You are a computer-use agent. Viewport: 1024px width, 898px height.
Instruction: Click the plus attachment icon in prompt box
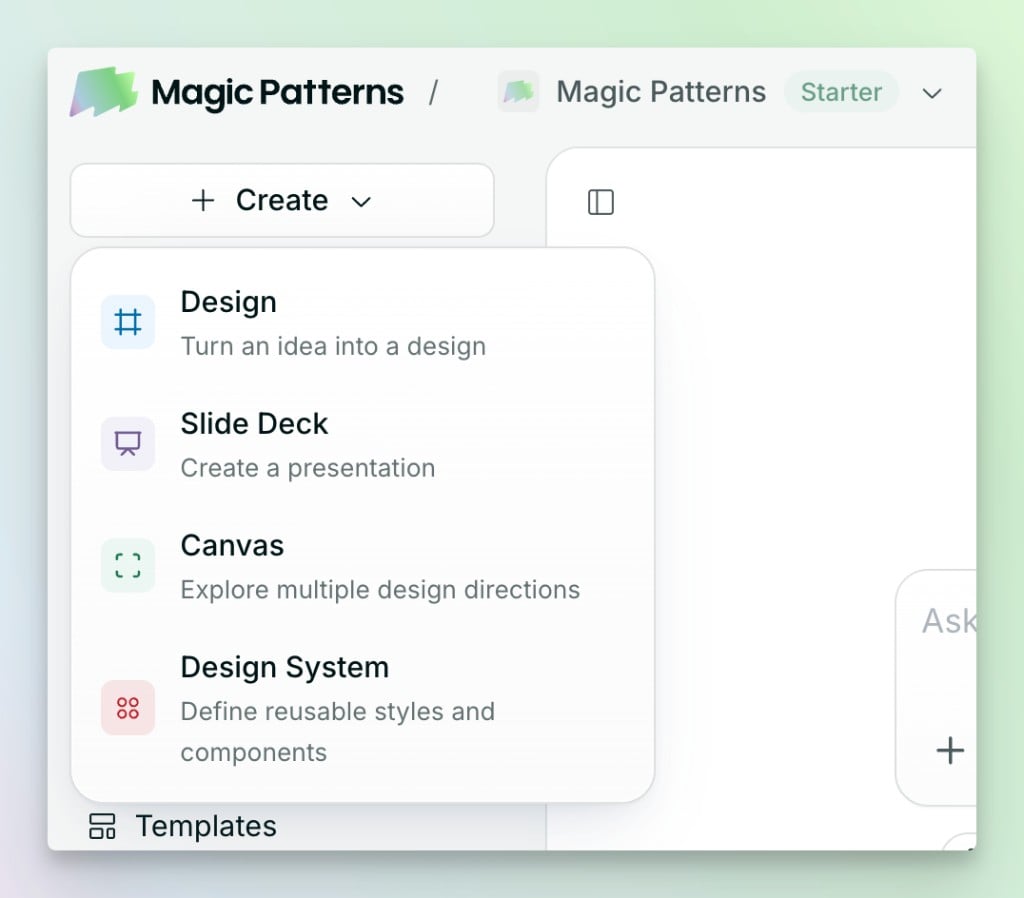(x=950, y=750)
